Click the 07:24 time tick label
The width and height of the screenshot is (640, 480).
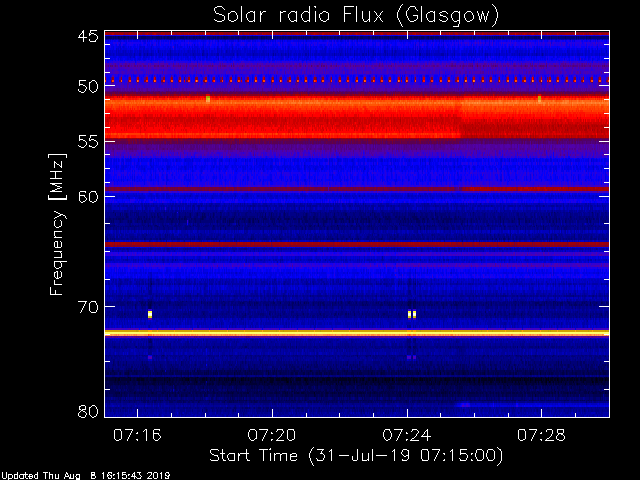[407, 435]
